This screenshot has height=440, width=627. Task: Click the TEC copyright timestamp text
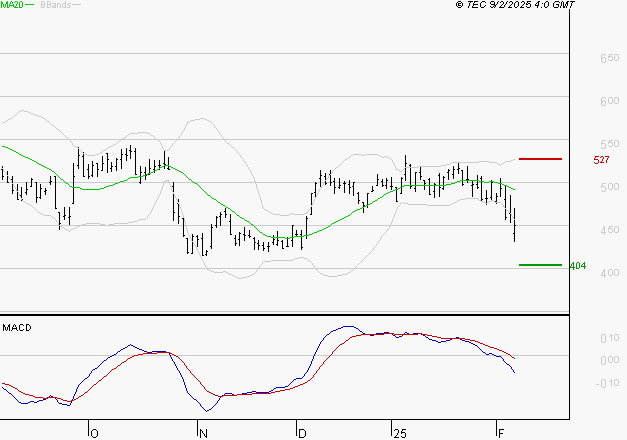(x=515, y=5)
